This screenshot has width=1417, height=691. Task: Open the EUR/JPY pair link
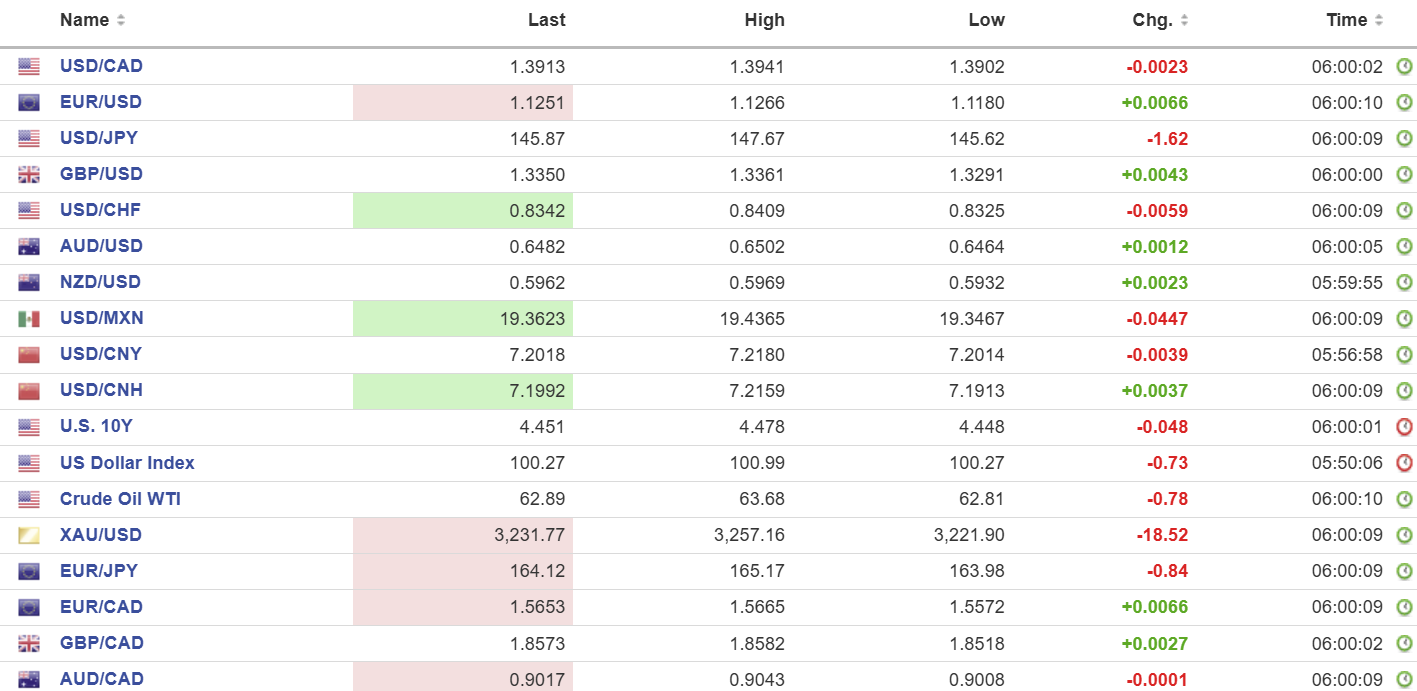[99, 570]
